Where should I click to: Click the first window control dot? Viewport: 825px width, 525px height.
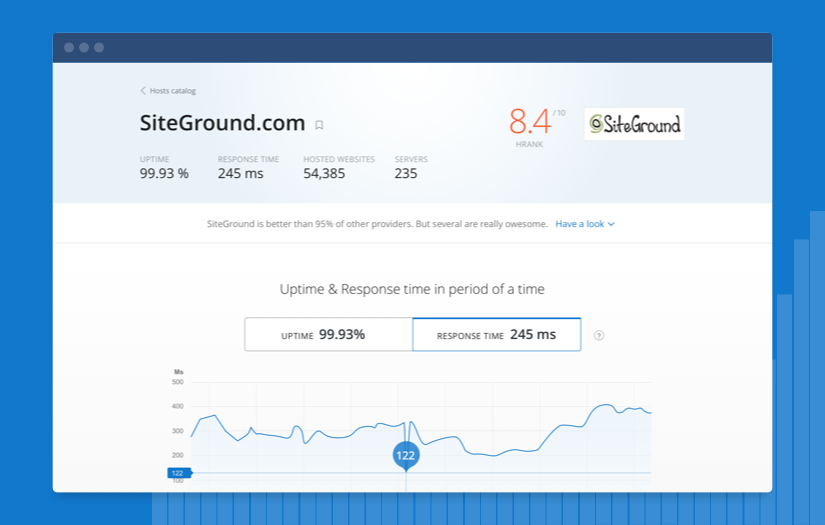pyautogui.click(x=69, y=47)
